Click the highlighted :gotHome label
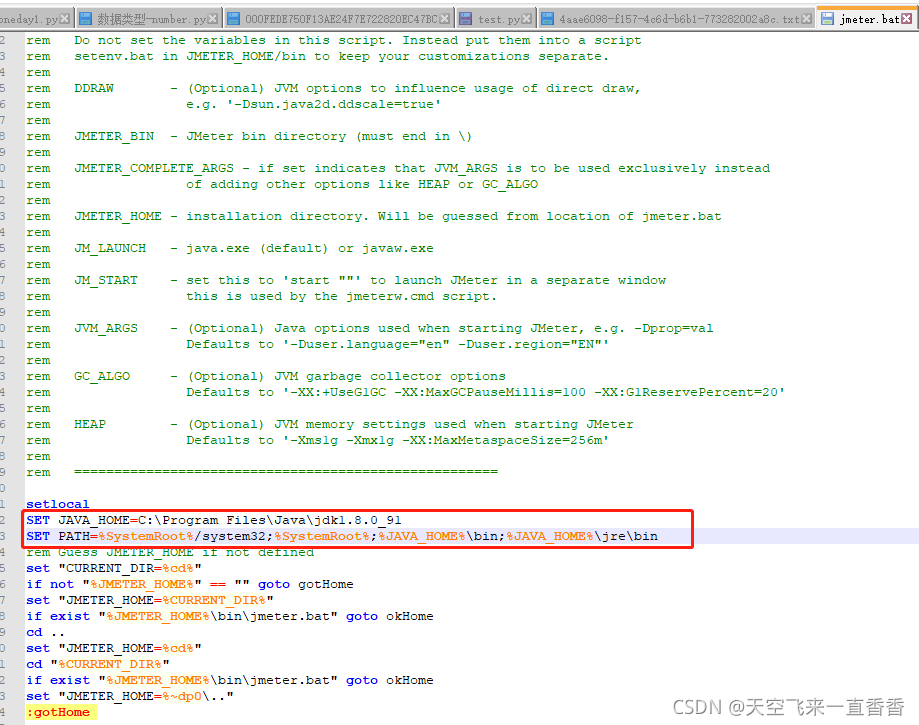The height and width of the screenshot is (725, 919). pyautogui.click(x=57, y=711)
